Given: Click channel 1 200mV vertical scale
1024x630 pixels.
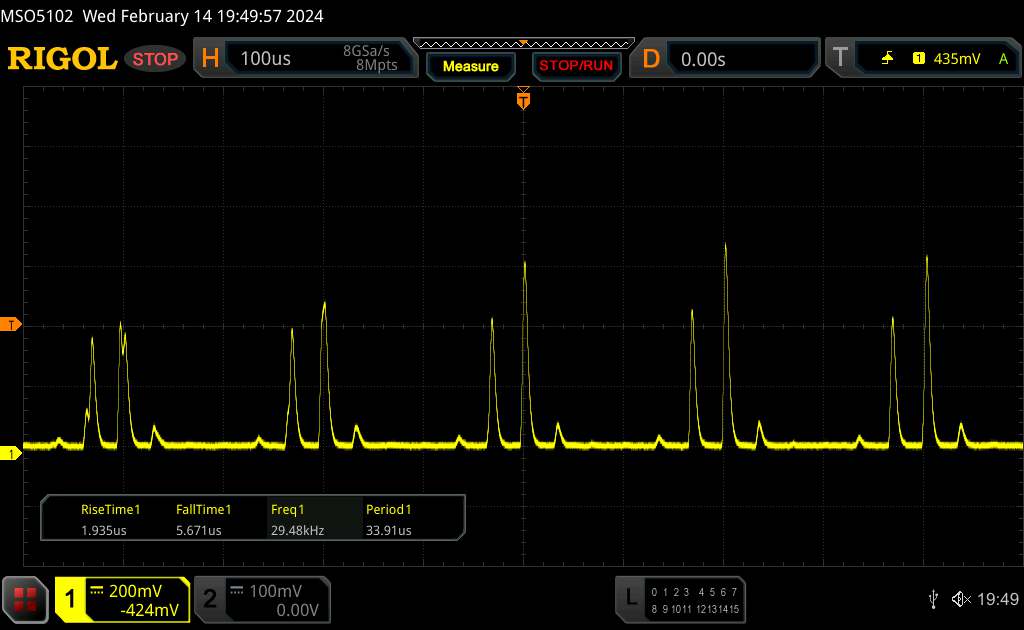Looking at the screenshot, I should coord(135,591).
